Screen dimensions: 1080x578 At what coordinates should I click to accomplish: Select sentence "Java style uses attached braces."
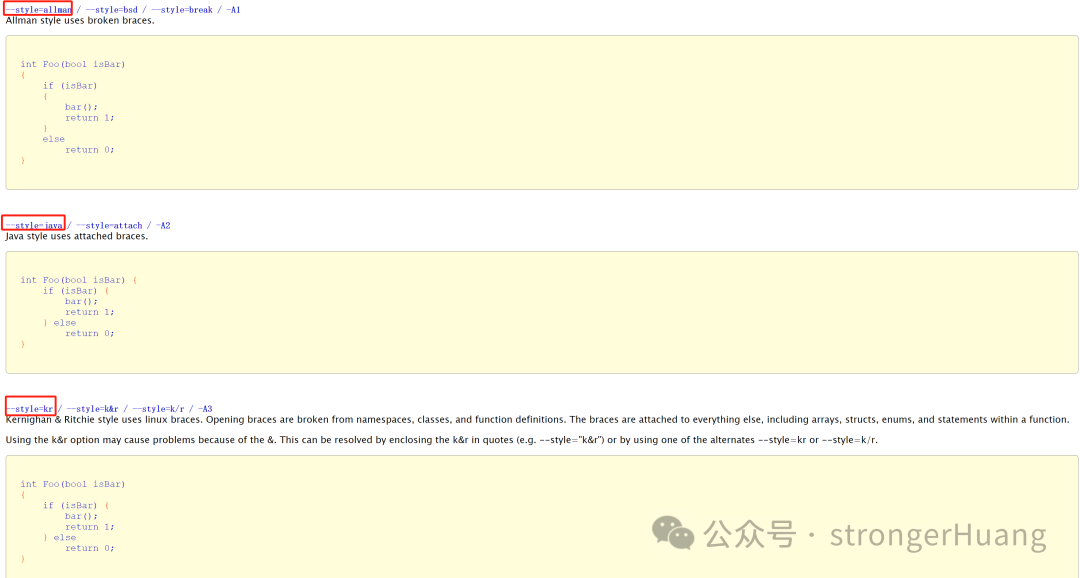pos(76,236)
